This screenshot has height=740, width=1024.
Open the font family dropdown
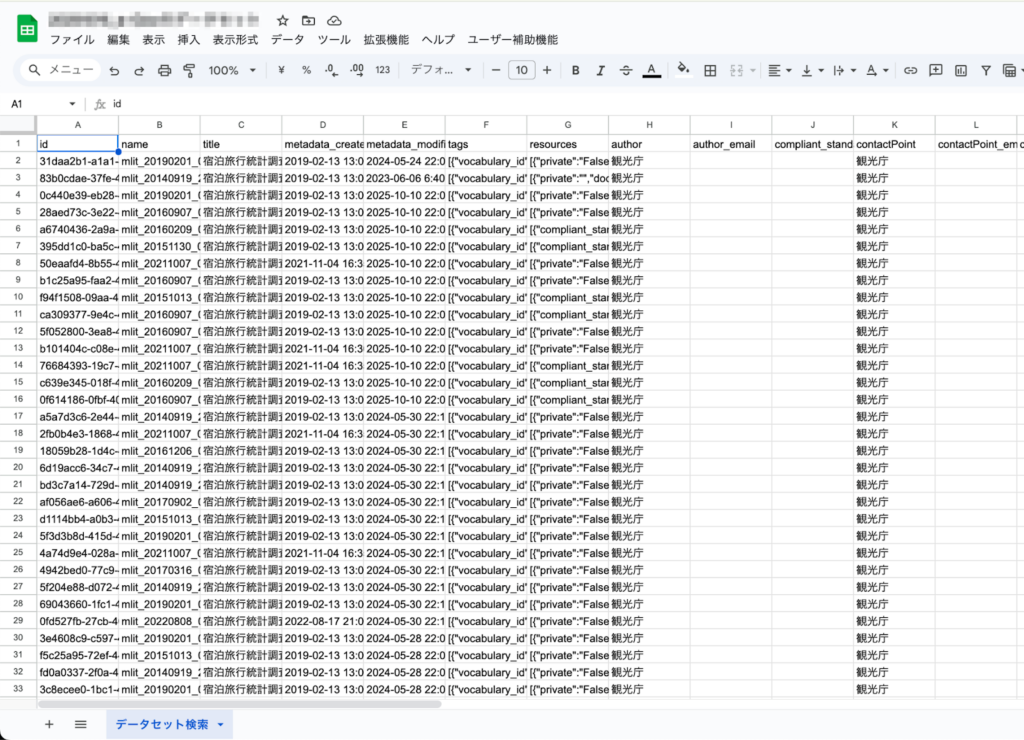tap(441, 71)
